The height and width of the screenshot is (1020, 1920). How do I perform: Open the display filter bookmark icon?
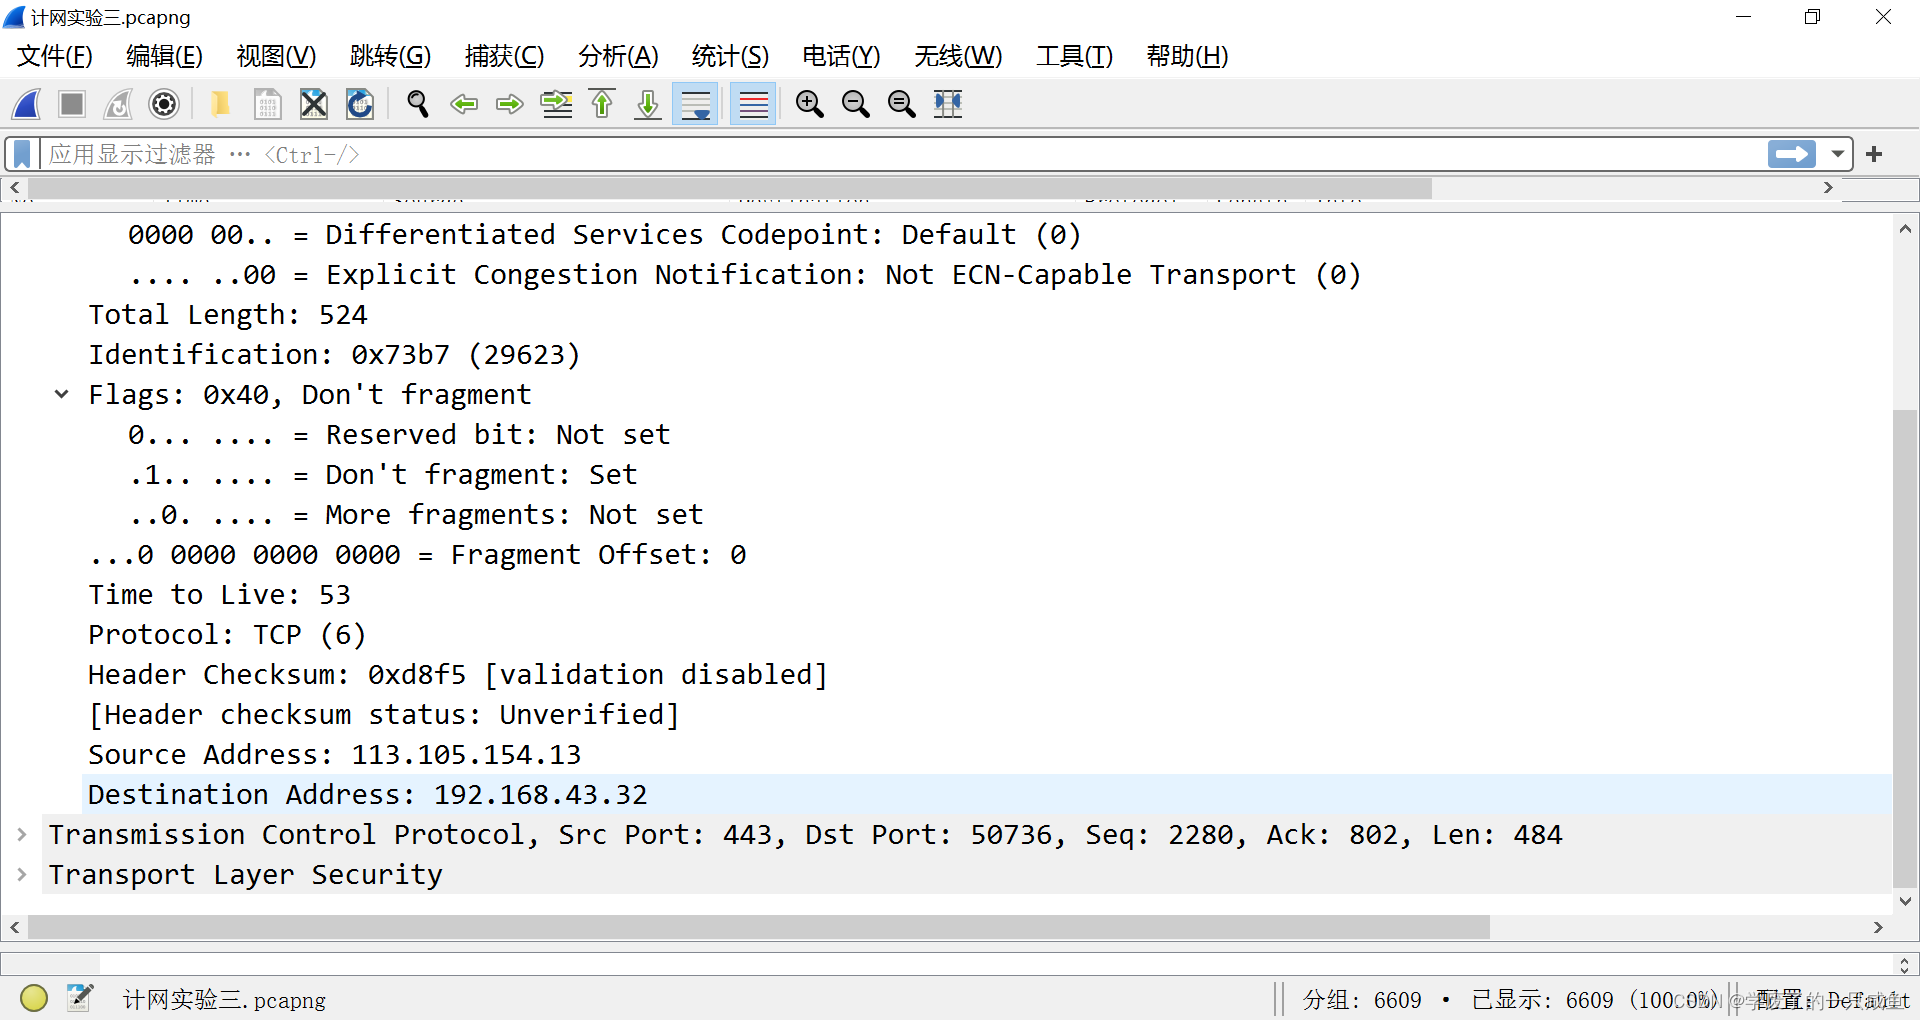22,154
